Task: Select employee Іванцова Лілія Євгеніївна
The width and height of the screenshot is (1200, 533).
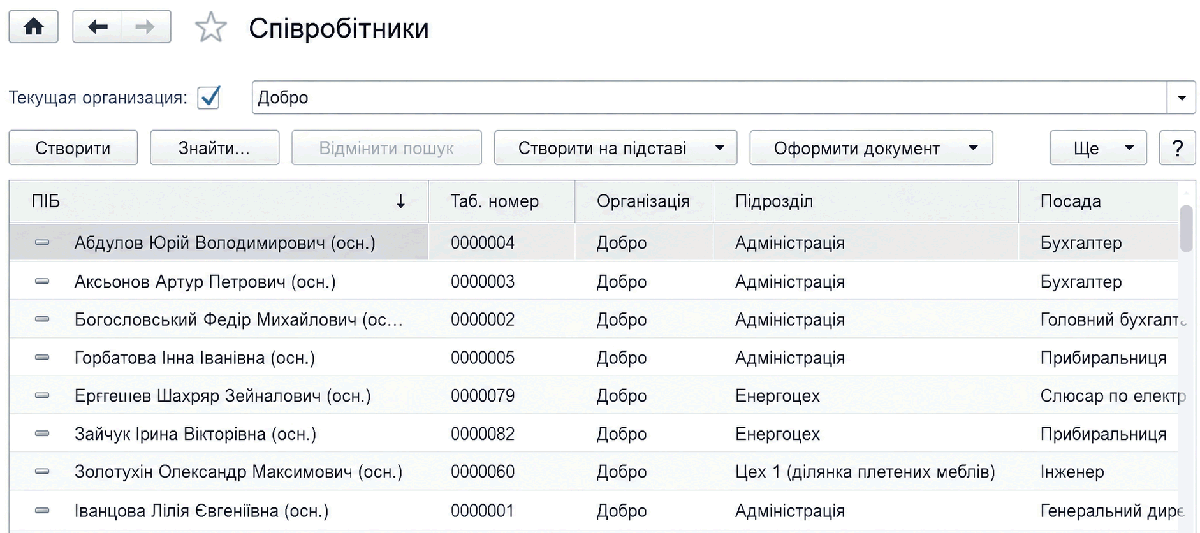Action: pos(202,512)
